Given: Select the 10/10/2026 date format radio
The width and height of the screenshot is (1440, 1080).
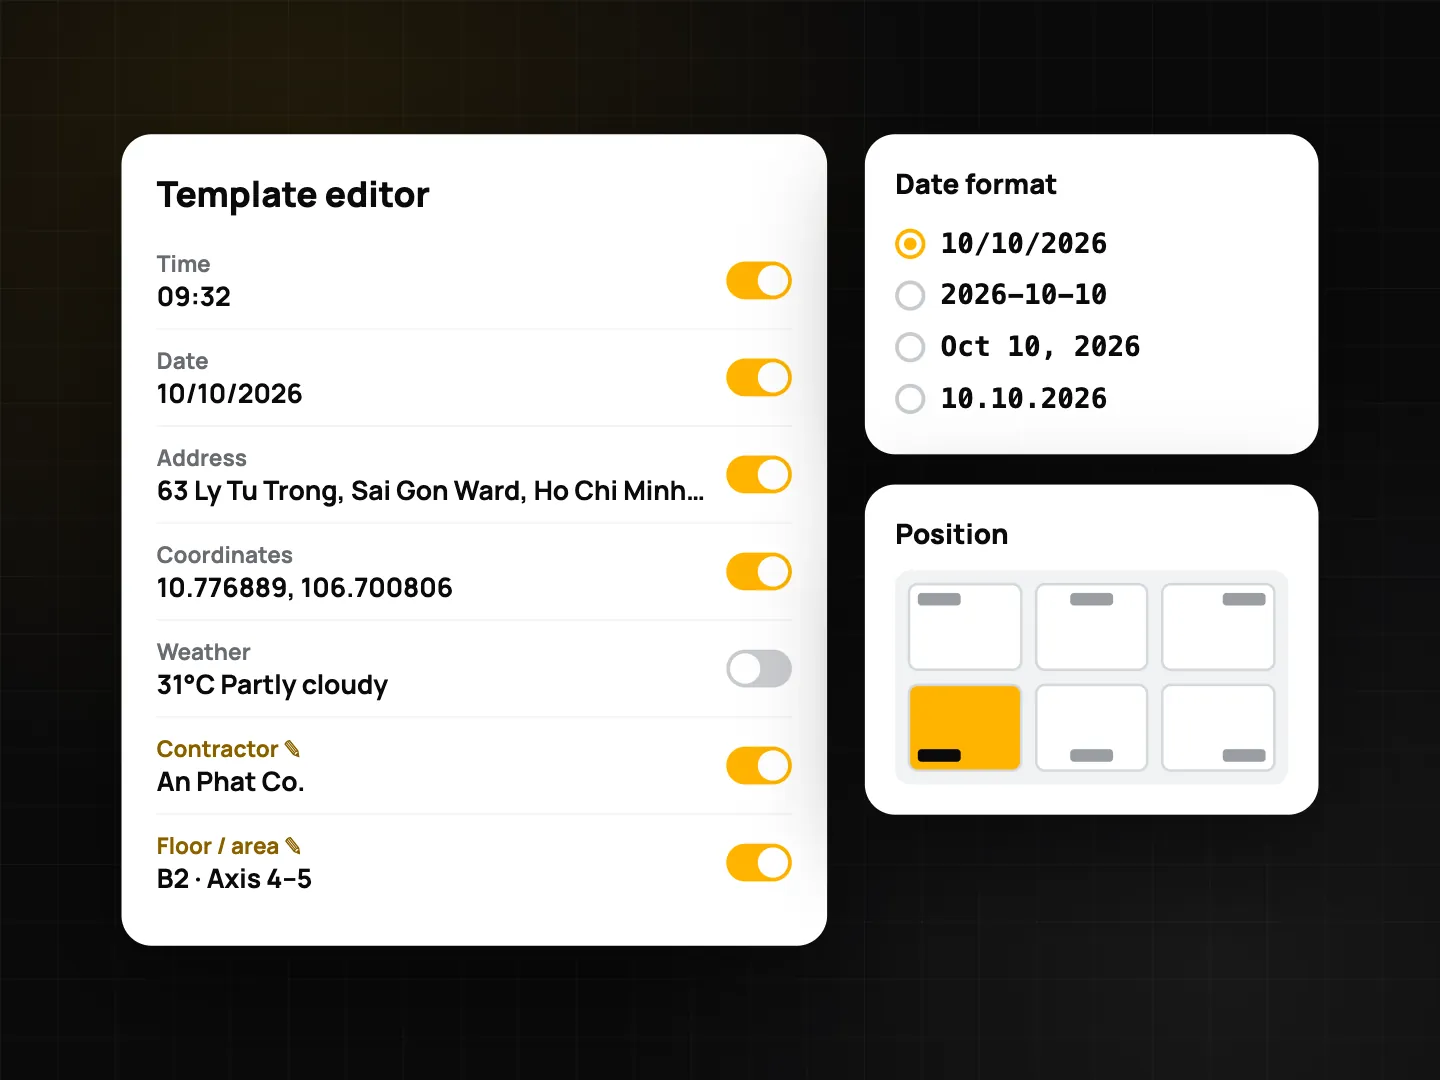Looking at the screenshot, I should (x=910, y=243).
